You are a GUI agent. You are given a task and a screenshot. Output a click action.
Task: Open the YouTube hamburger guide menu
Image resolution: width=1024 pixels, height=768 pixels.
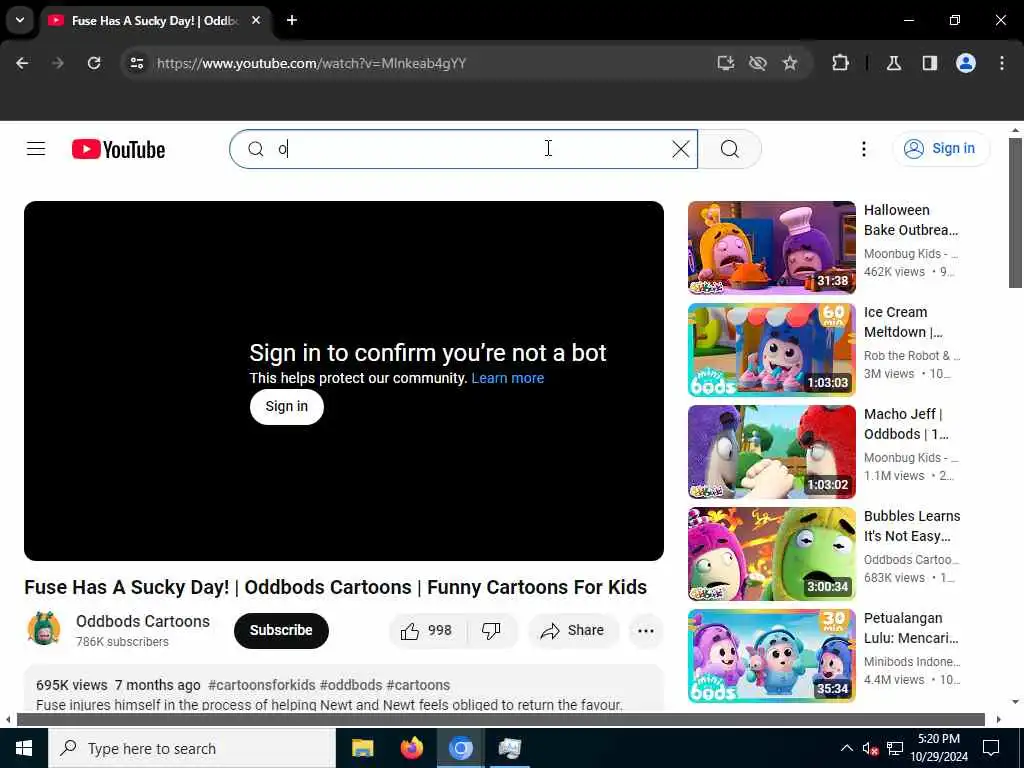pyautogui.click(x=36, y=149)
